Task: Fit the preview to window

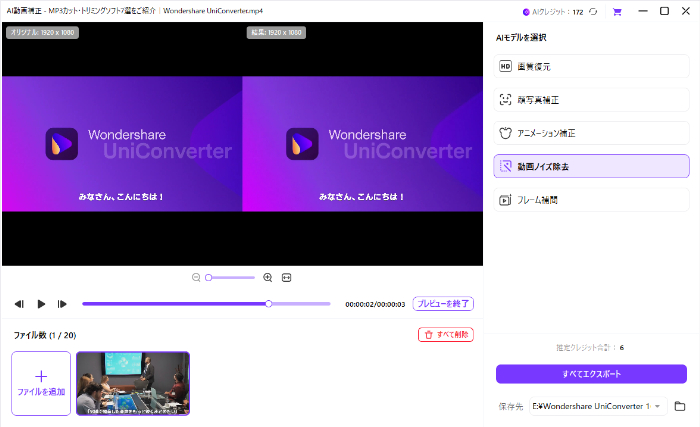Action: (x=287, y=277)
